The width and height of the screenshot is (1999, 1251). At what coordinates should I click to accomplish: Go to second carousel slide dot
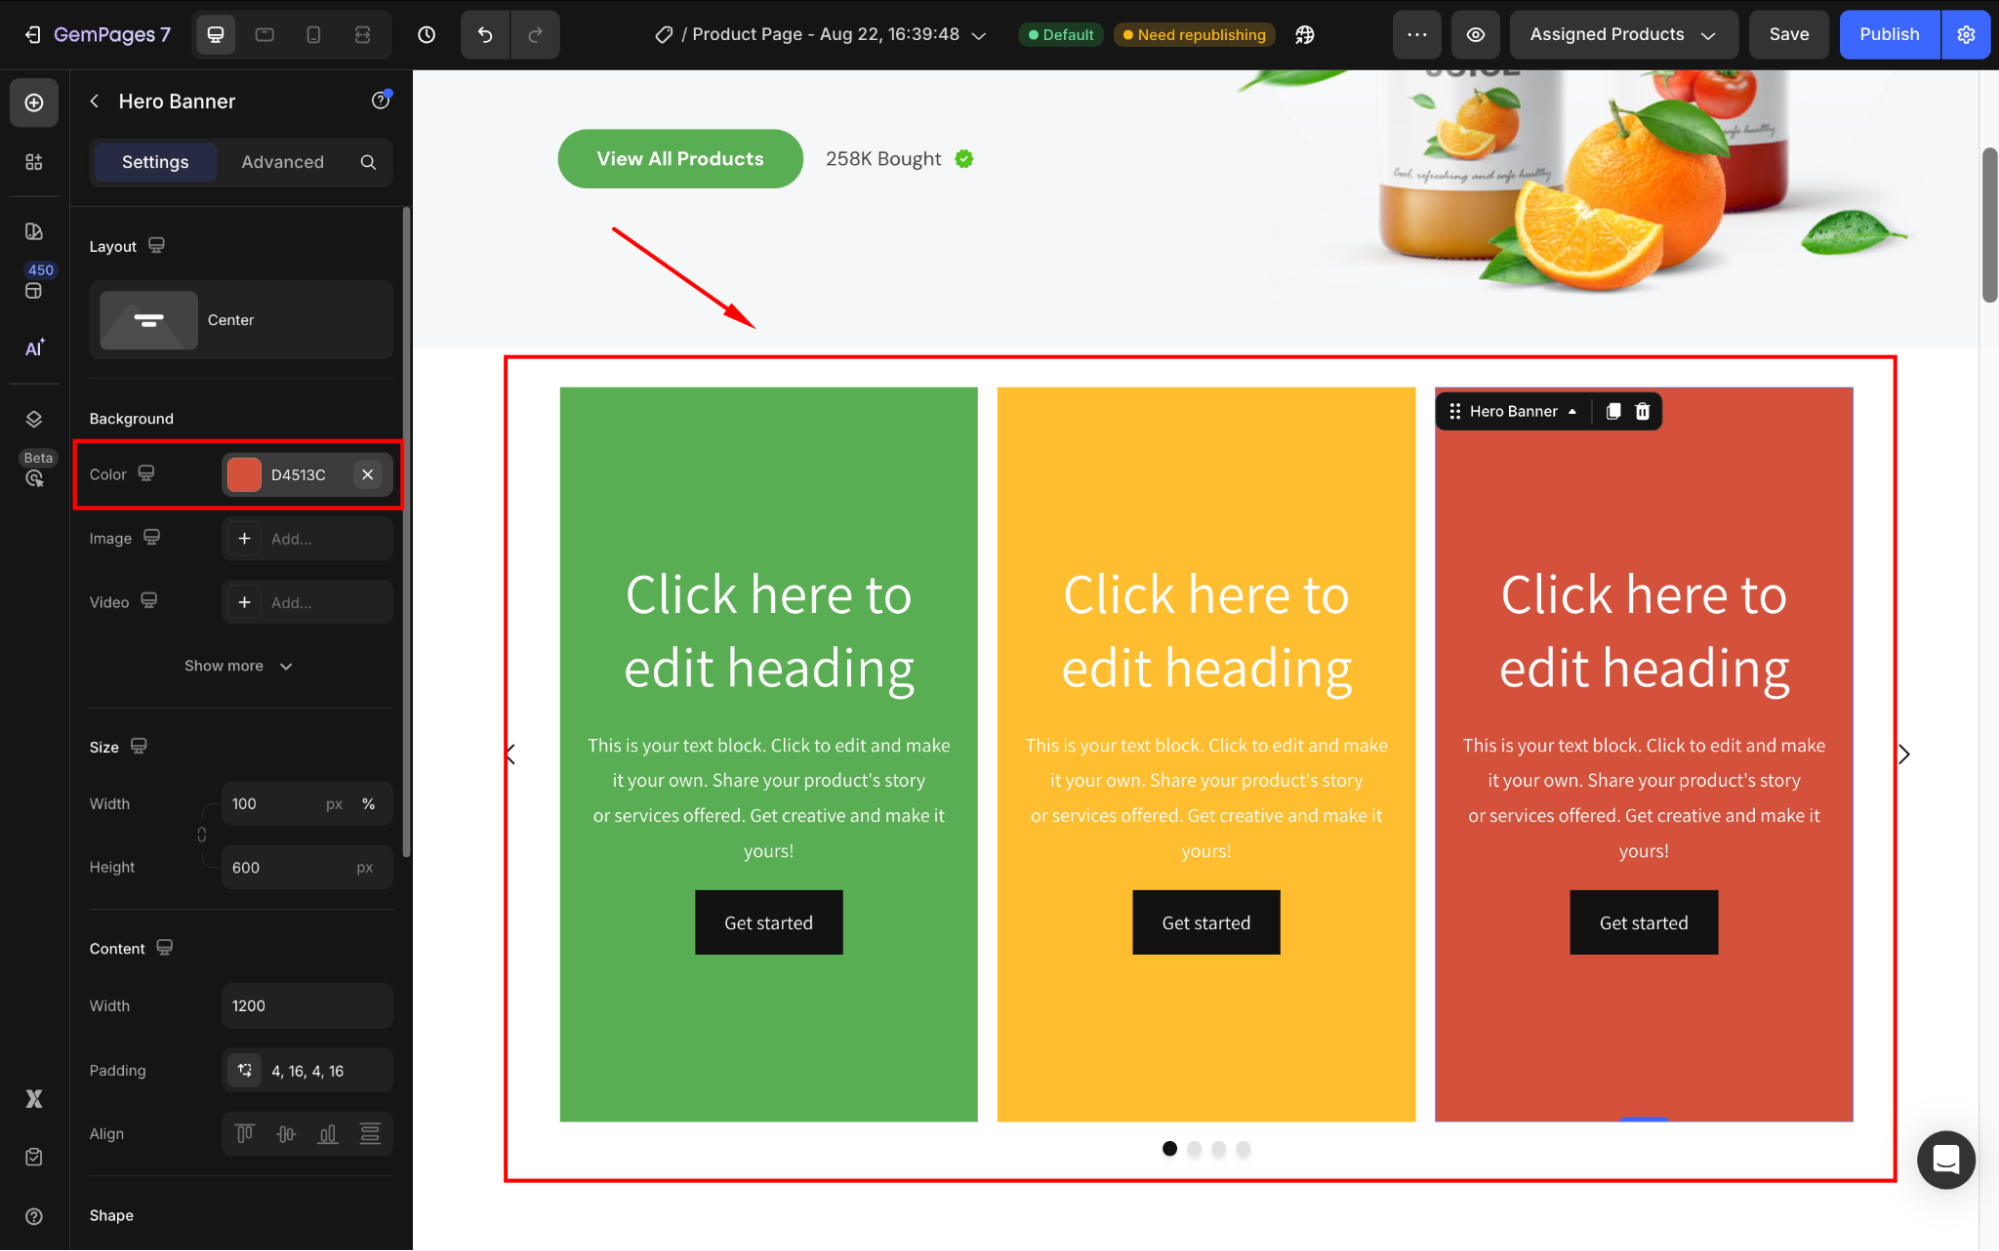coord(1194,1149)
